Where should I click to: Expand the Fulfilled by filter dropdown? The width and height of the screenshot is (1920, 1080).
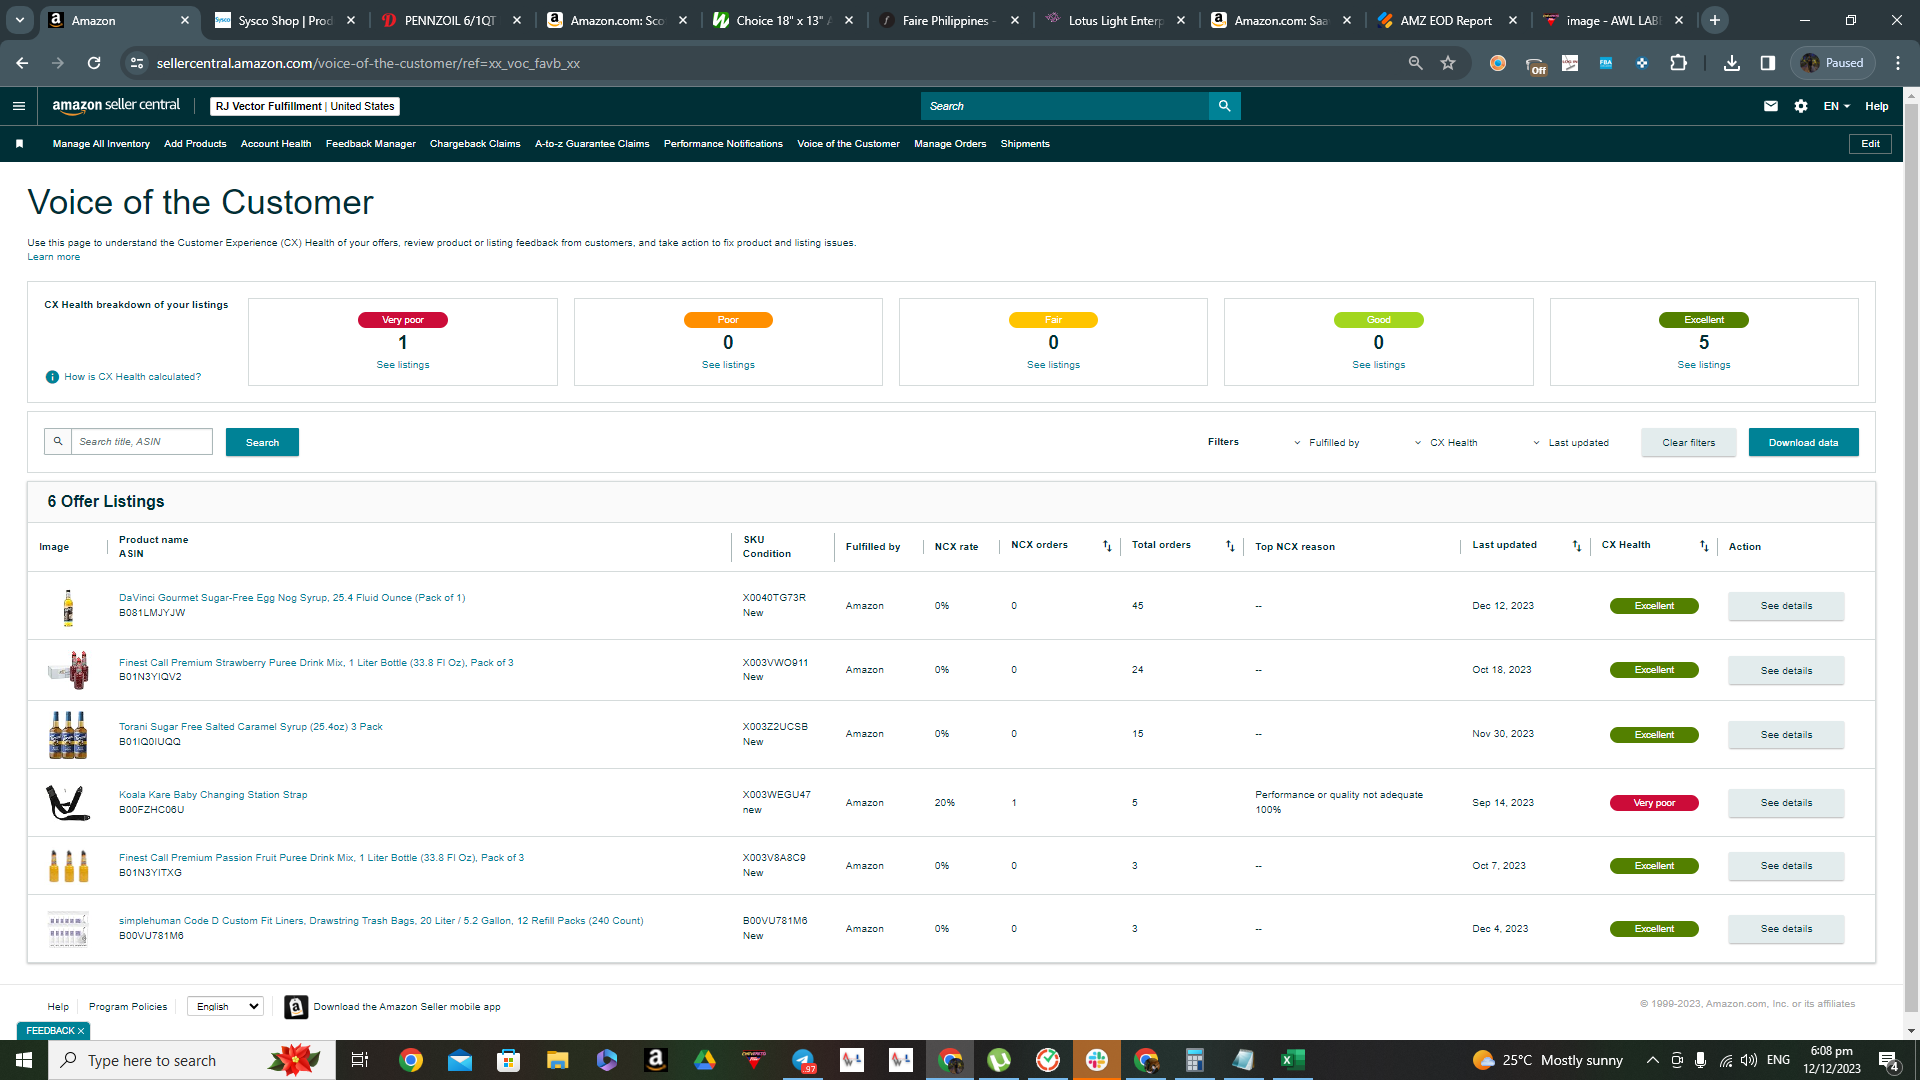coord(1326,443)
